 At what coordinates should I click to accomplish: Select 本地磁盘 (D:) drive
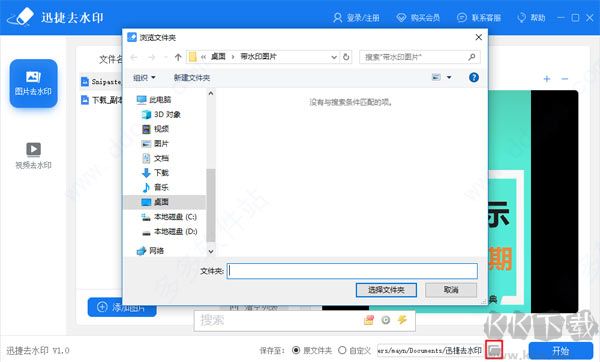point(169,232)
